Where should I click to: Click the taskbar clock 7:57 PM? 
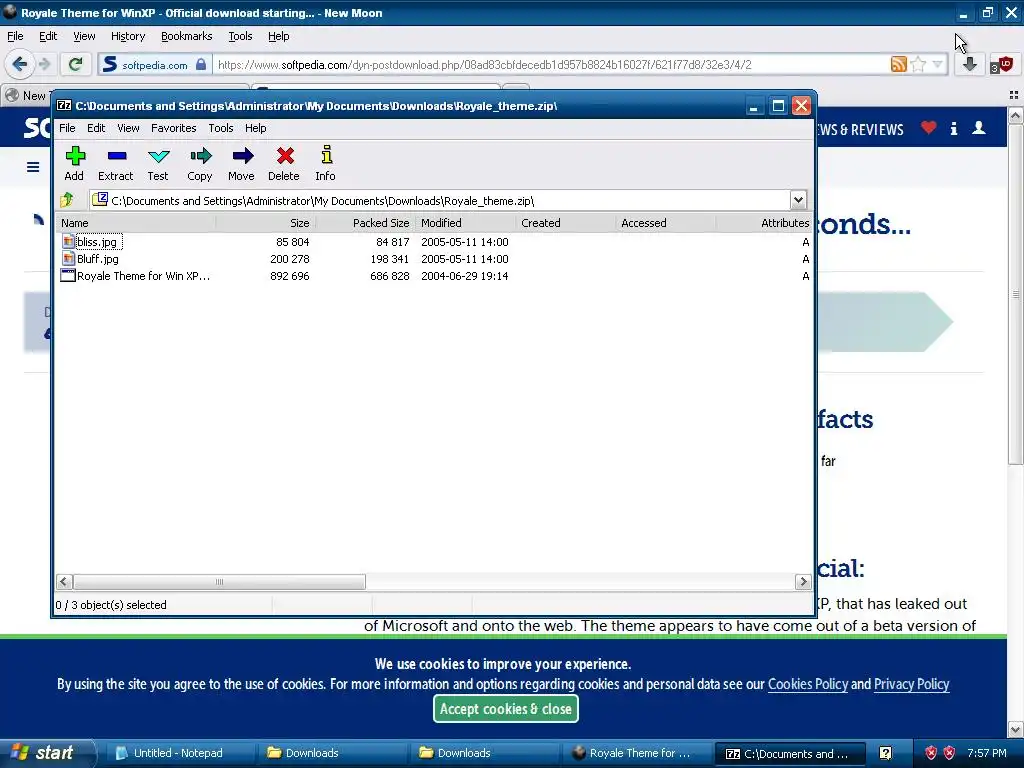(x=987, y=753)
